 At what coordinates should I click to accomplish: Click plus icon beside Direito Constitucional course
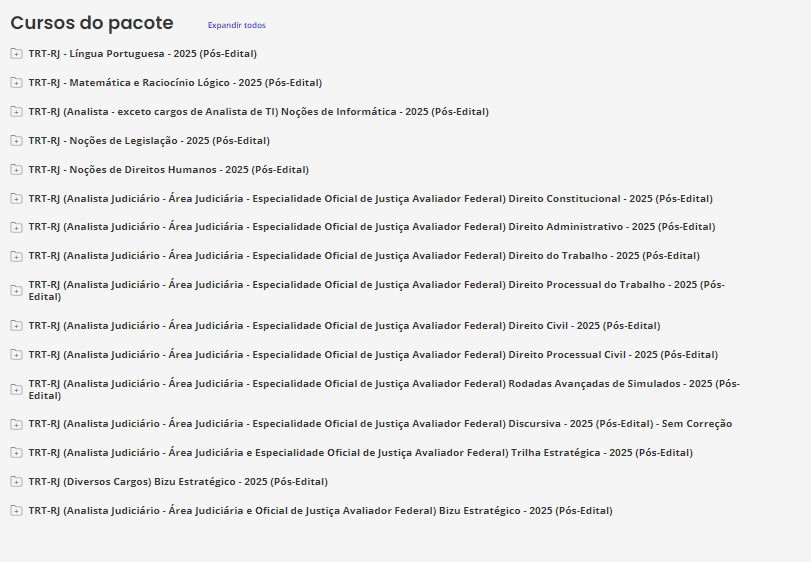tap(16, 198)
